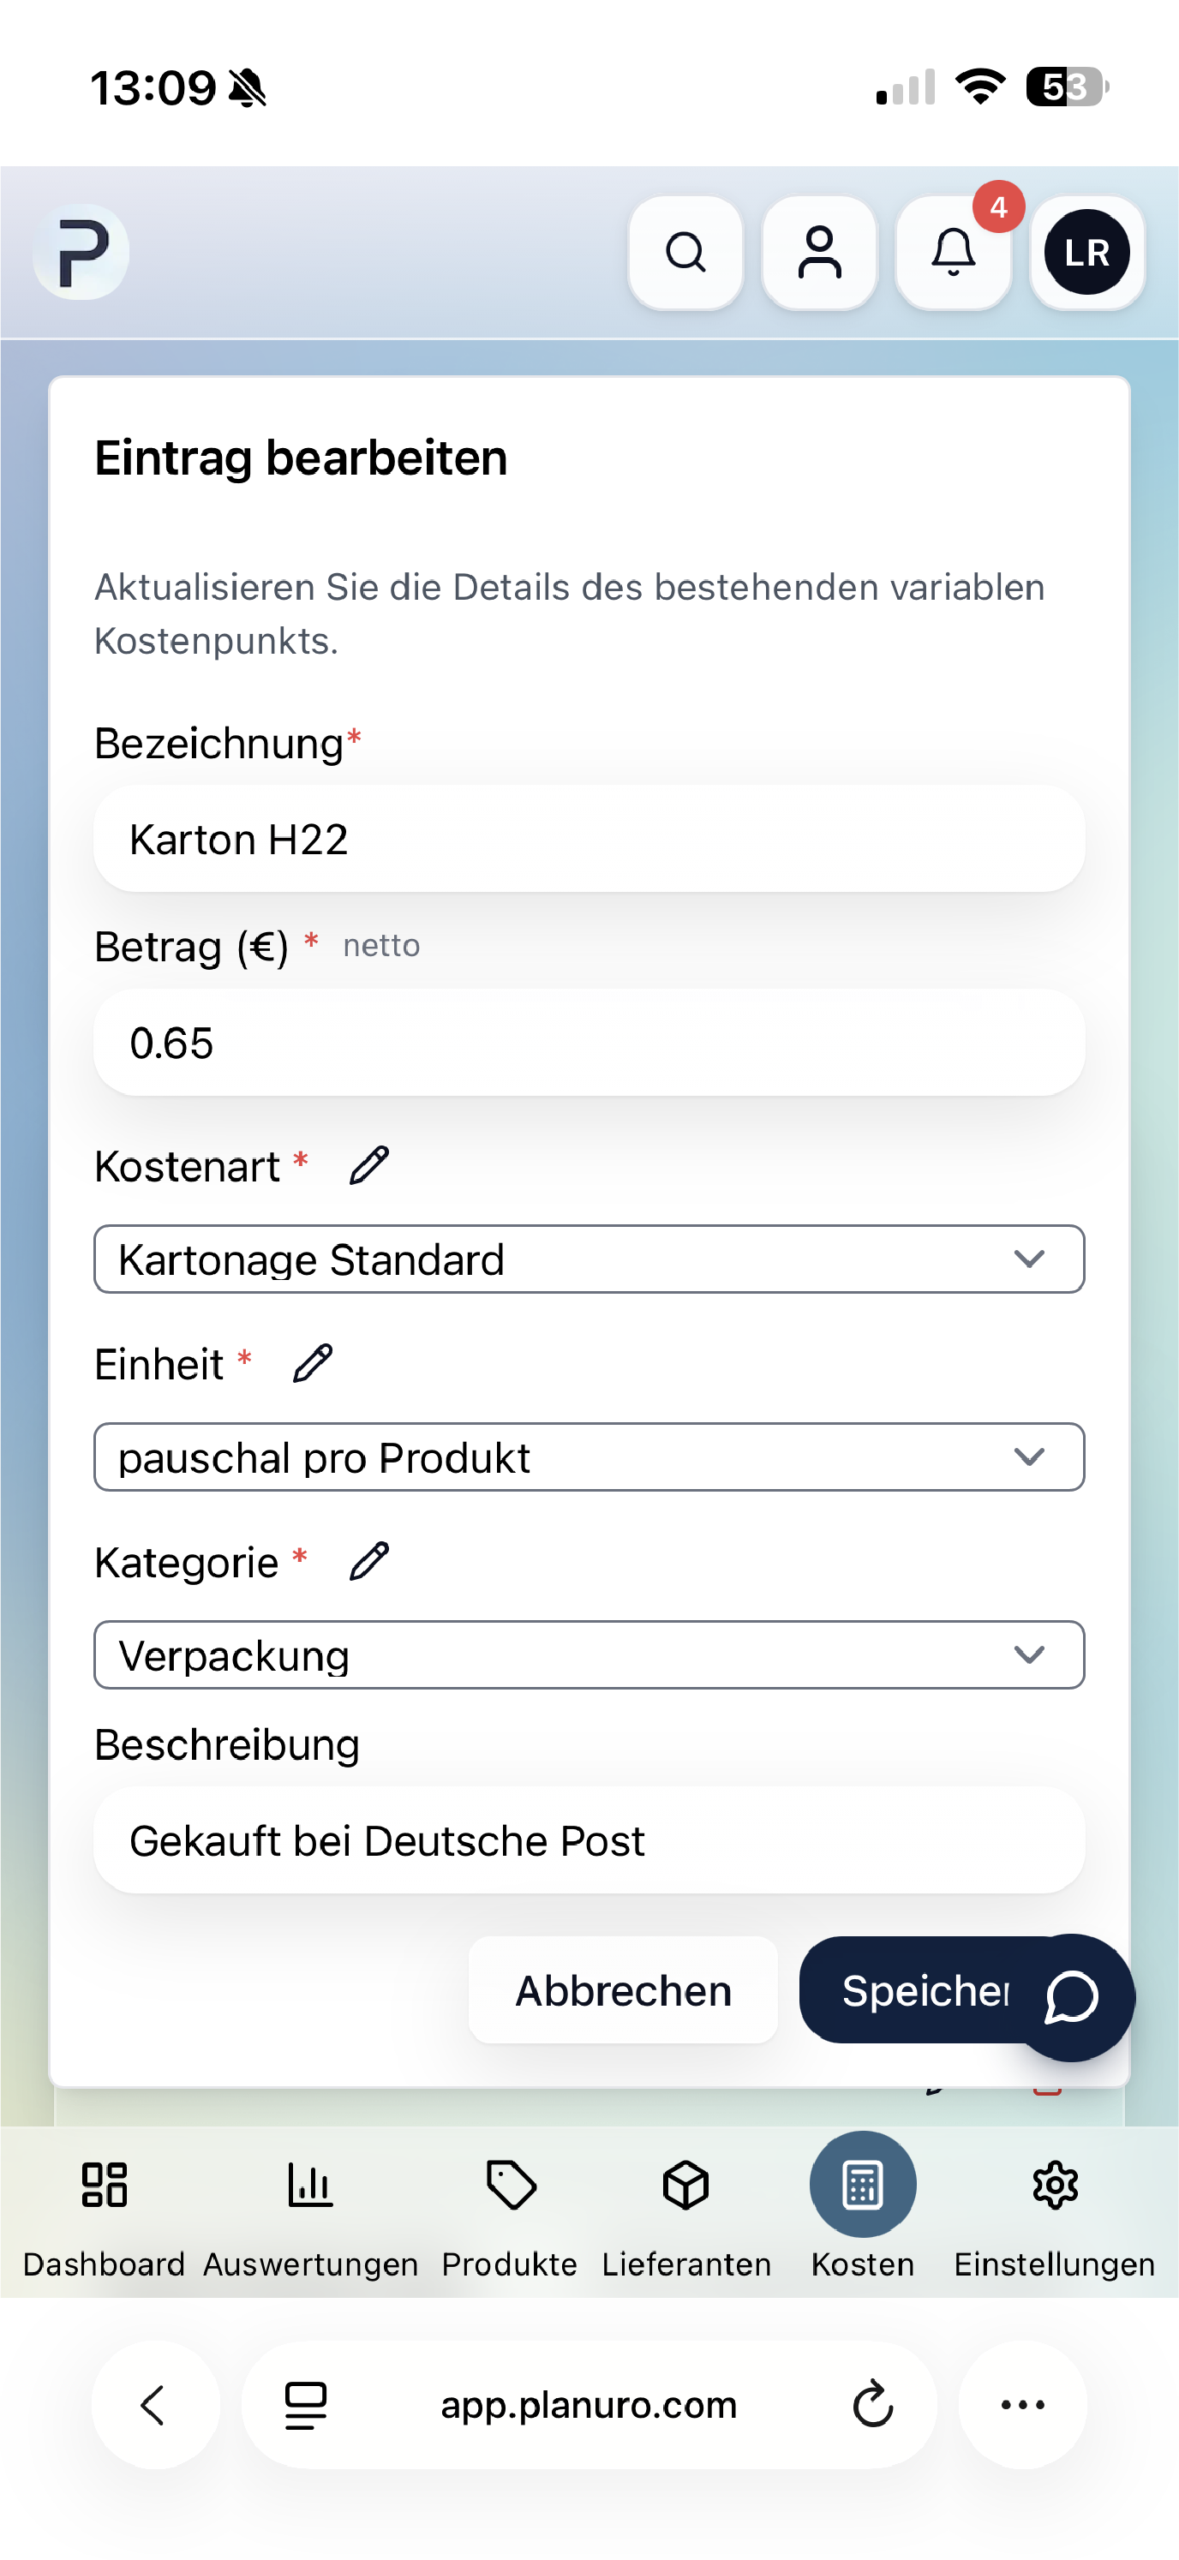Image resolution: width=1179 pixels, height=2560 pixels.
Task: Click the Betrag amount field
Action: [589, 1043]
